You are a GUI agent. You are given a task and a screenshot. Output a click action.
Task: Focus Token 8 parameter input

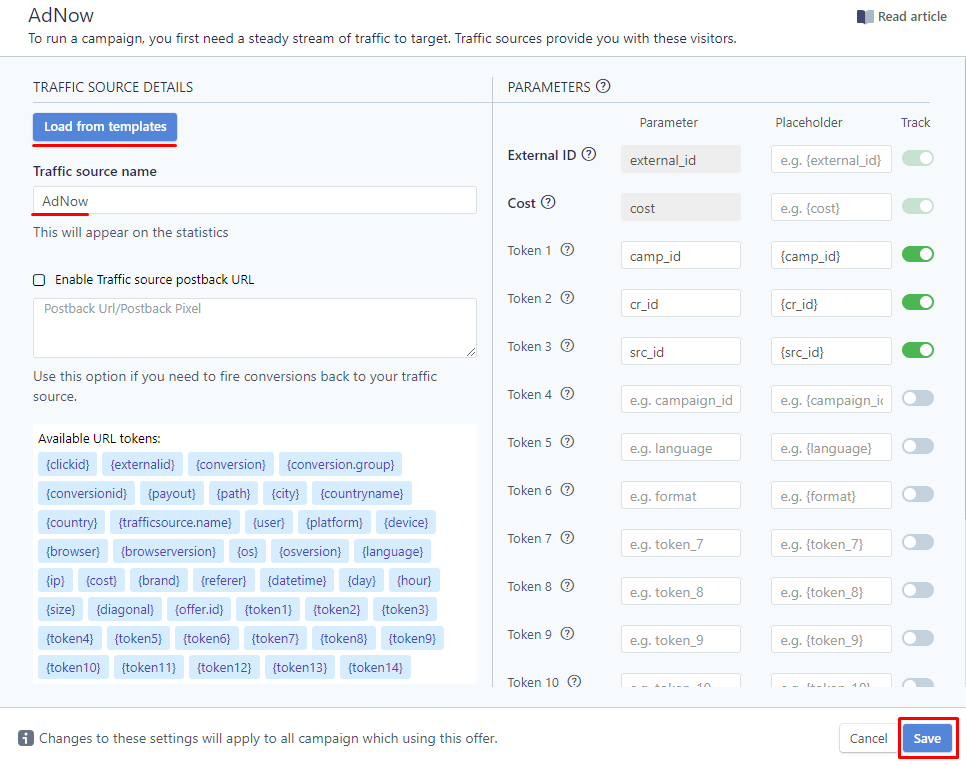(680, 591)
